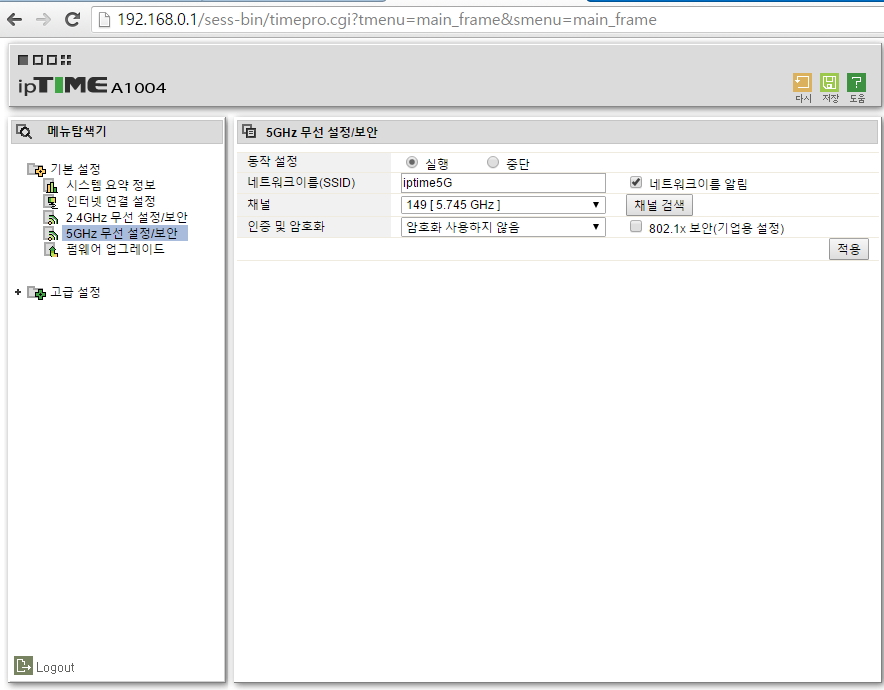
Task: Select the 실행 radio button
Action: [x=412, y=162]
